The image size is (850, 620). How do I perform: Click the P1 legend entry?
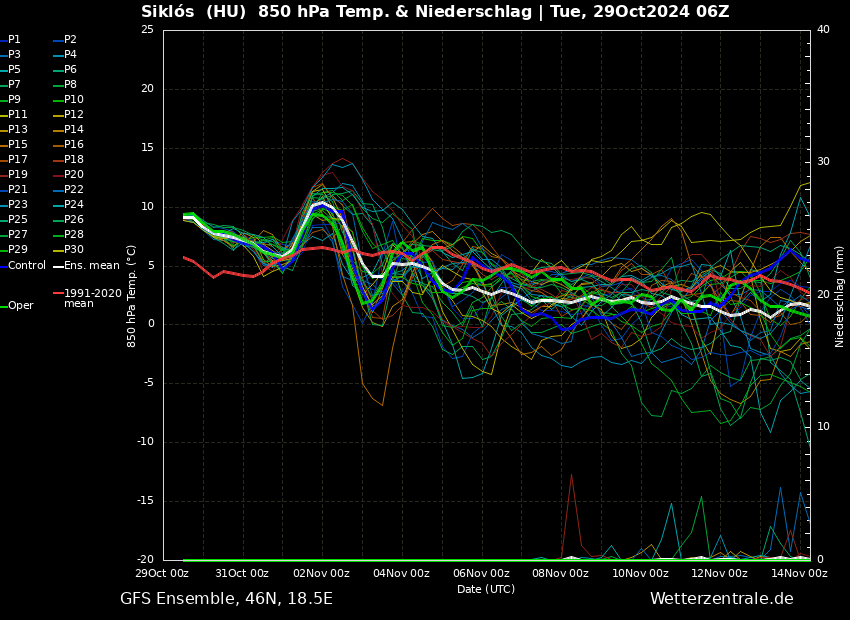[x=14, y=40]
